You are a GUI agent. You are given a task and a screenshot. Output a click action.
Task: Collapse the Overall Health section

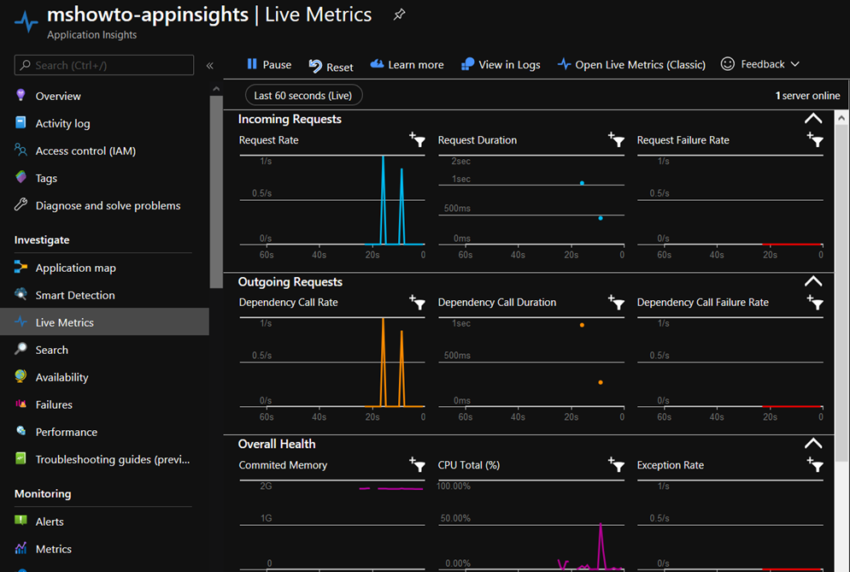pos(813,444)
